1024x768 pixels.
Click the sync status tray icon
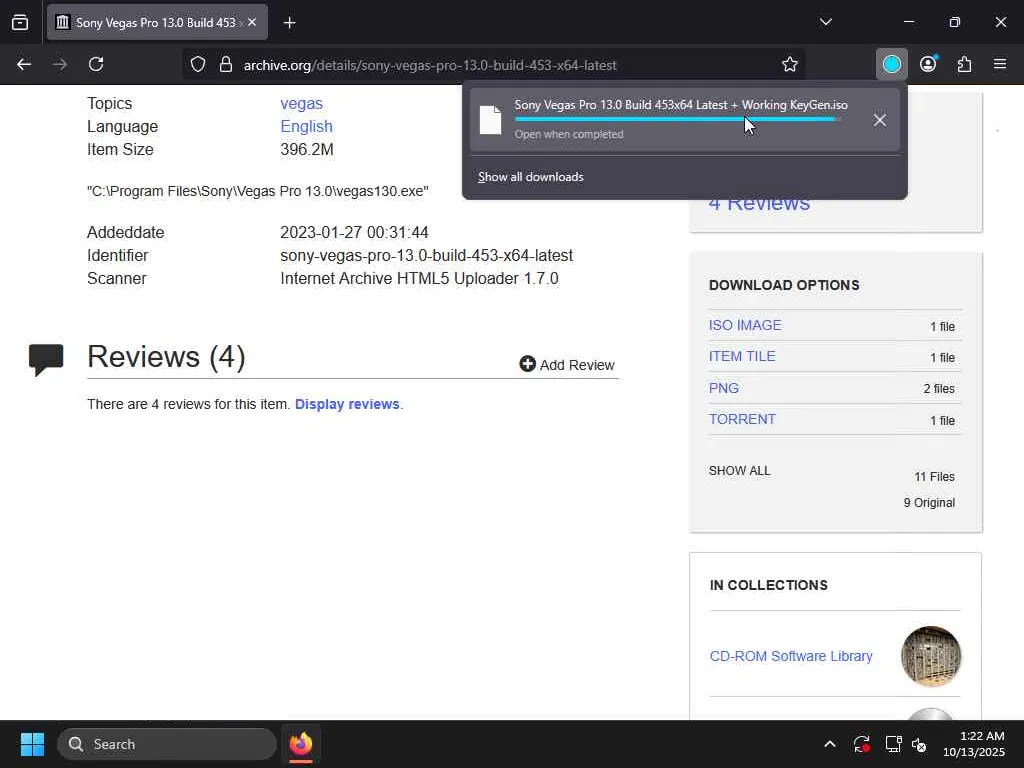click(x=861, y=744)
